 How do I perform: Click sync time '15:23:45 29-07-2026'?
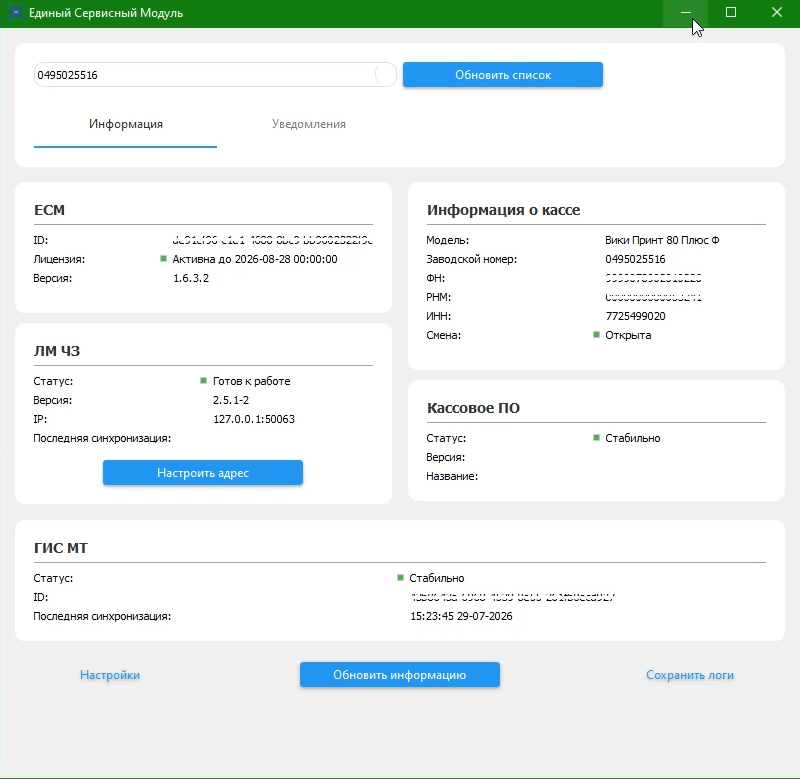(461, 616)
